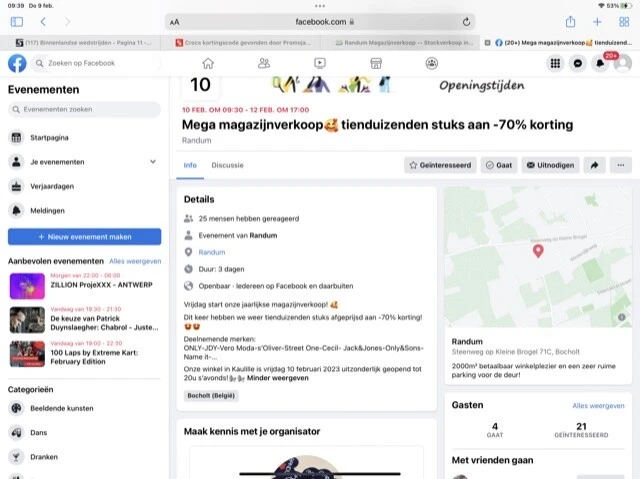Image resolution: width=640 pixels, height=479 pixels.
Task: Select Beeldende kunsten category
Action: tap(84, 408)
